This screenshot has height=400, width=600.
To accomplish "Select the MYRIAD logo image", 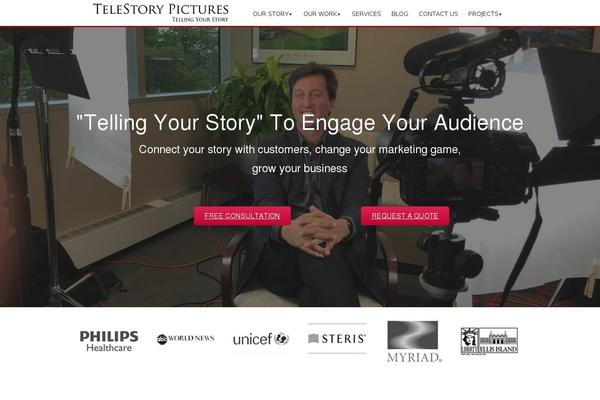I will [x=414, y=341].
